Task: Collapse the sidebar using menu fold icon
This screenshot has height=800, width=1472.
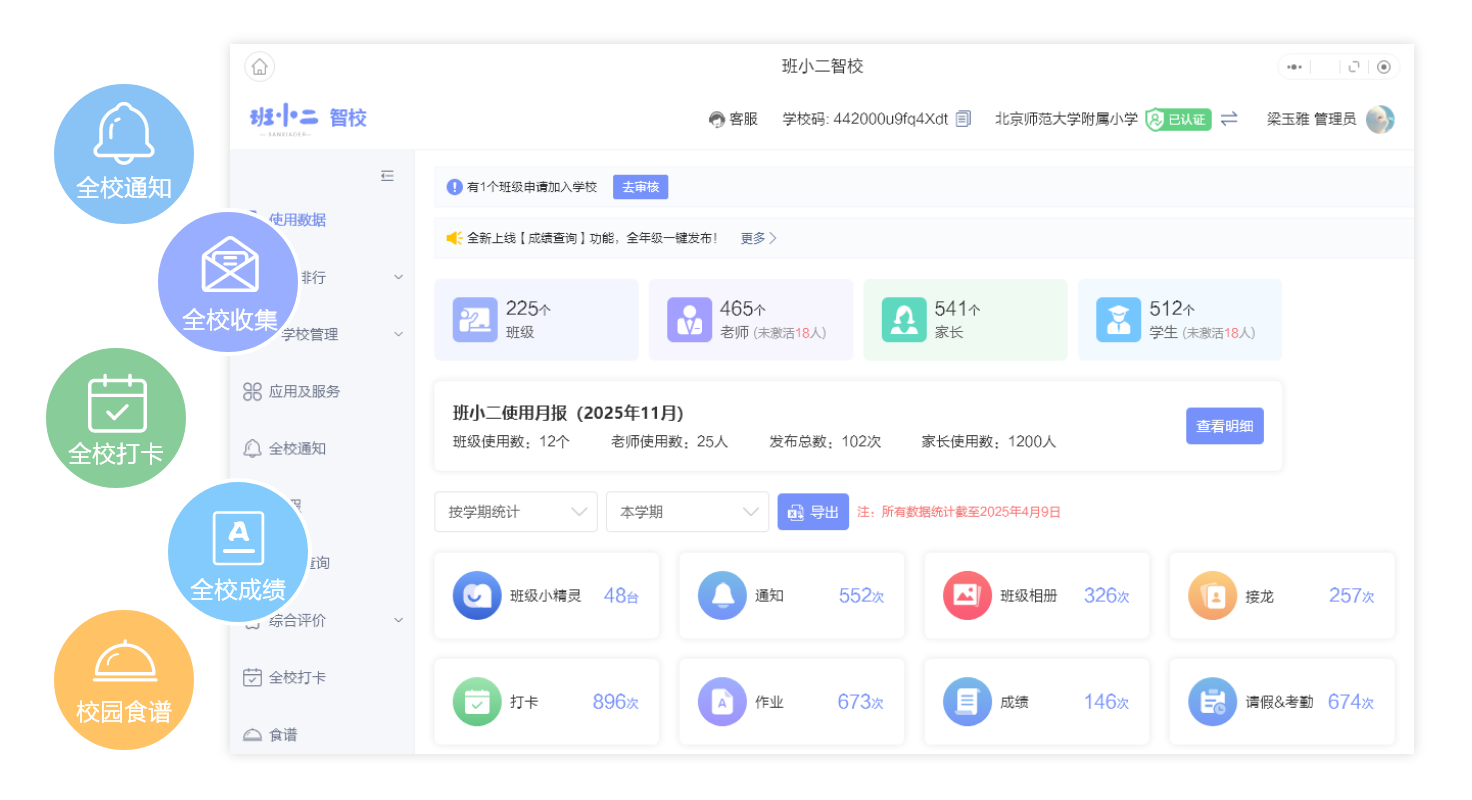Action: [387, 176]
